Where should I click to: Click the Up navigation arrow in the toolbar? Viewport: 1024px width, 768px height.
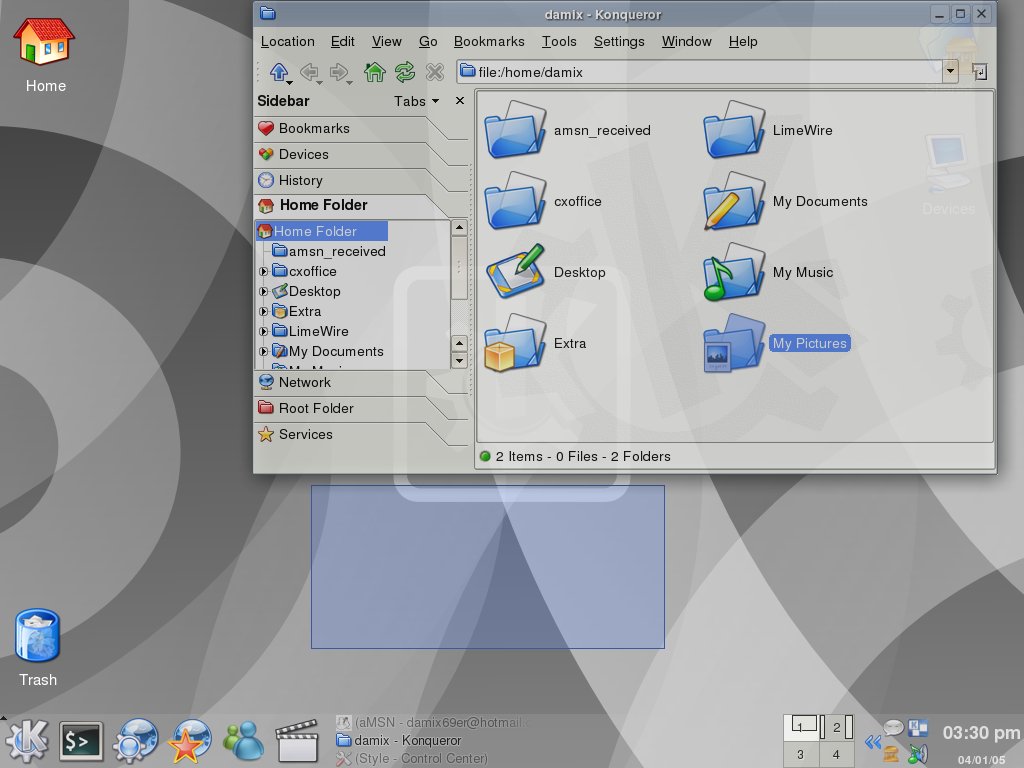click(278, 71)
